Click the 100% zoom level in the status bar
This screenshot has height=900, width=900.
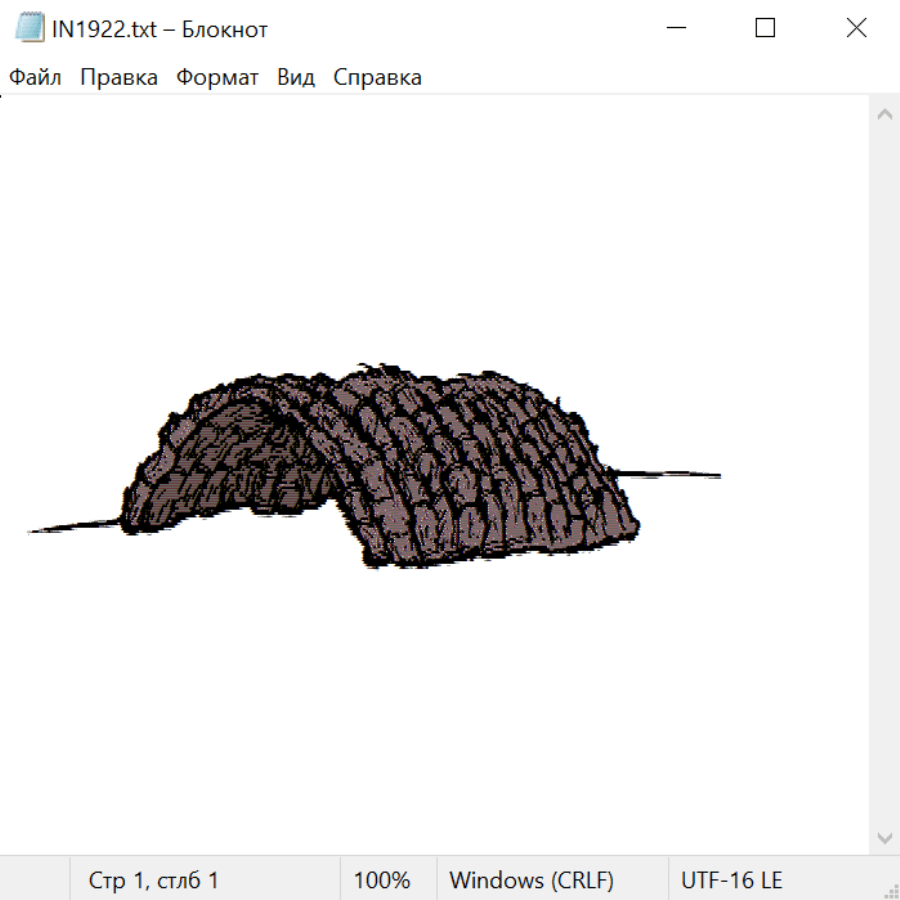coord(382,880)
